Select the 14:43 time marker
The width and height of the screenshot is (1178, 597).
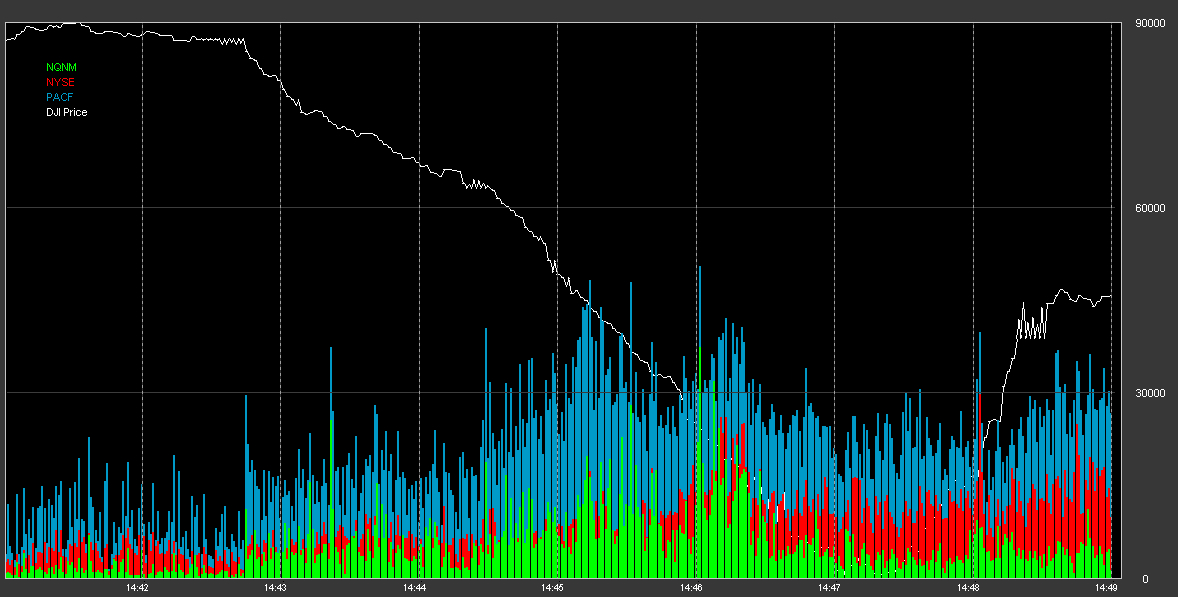click(275, 589)
